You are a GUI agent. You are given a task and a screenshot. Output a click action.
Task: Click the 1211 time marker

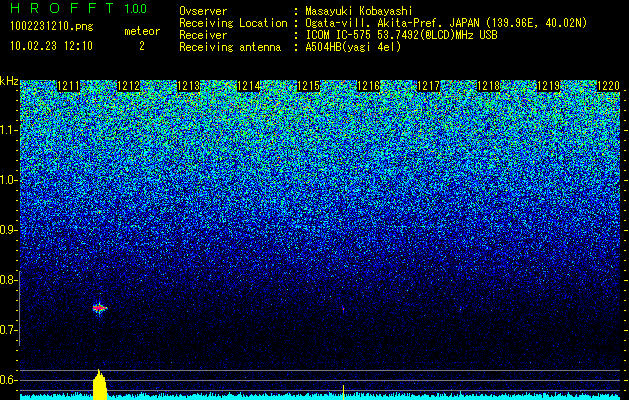tap(68, 86)
